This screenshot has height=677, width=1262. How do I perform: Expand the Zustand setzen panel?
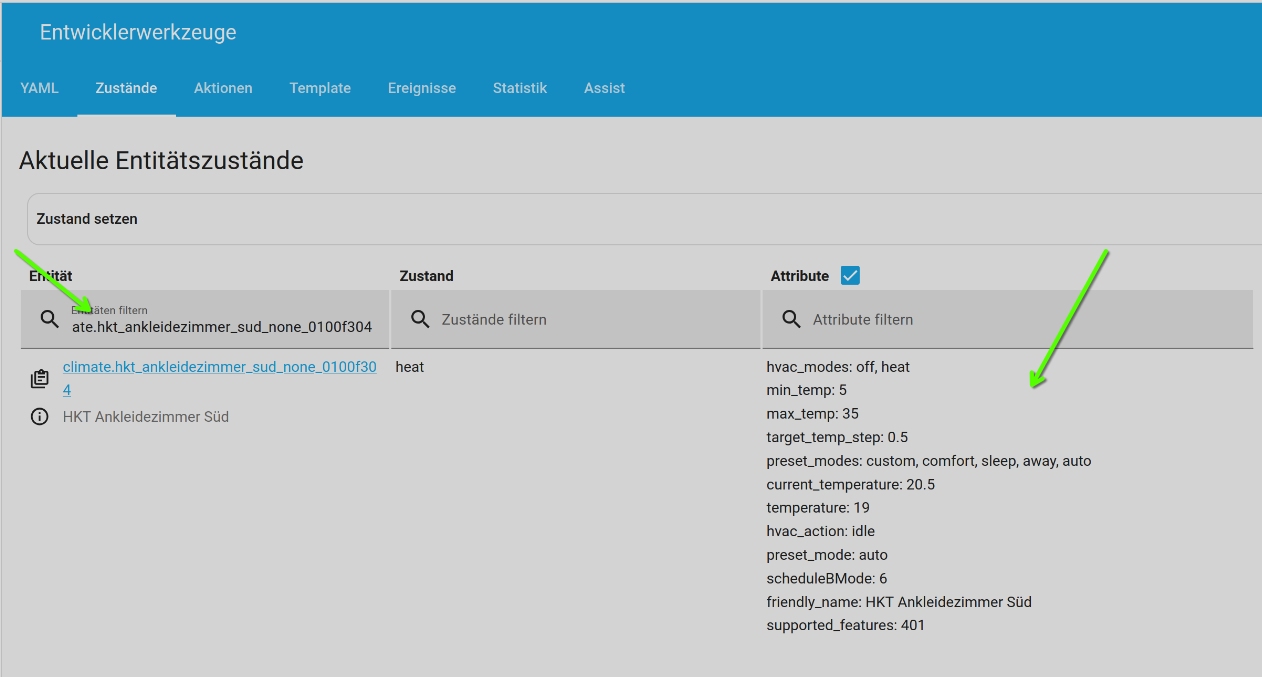640,219
